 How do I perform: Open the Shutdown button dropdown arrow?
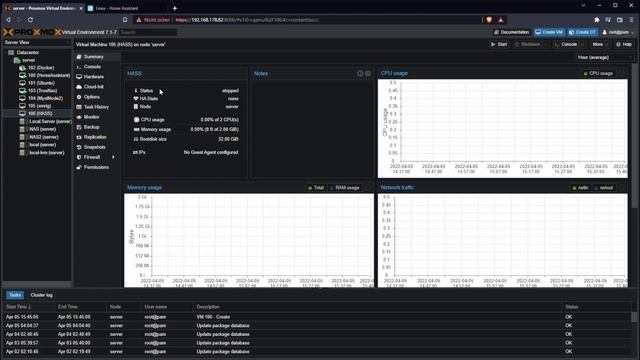[x=544, y=44]
